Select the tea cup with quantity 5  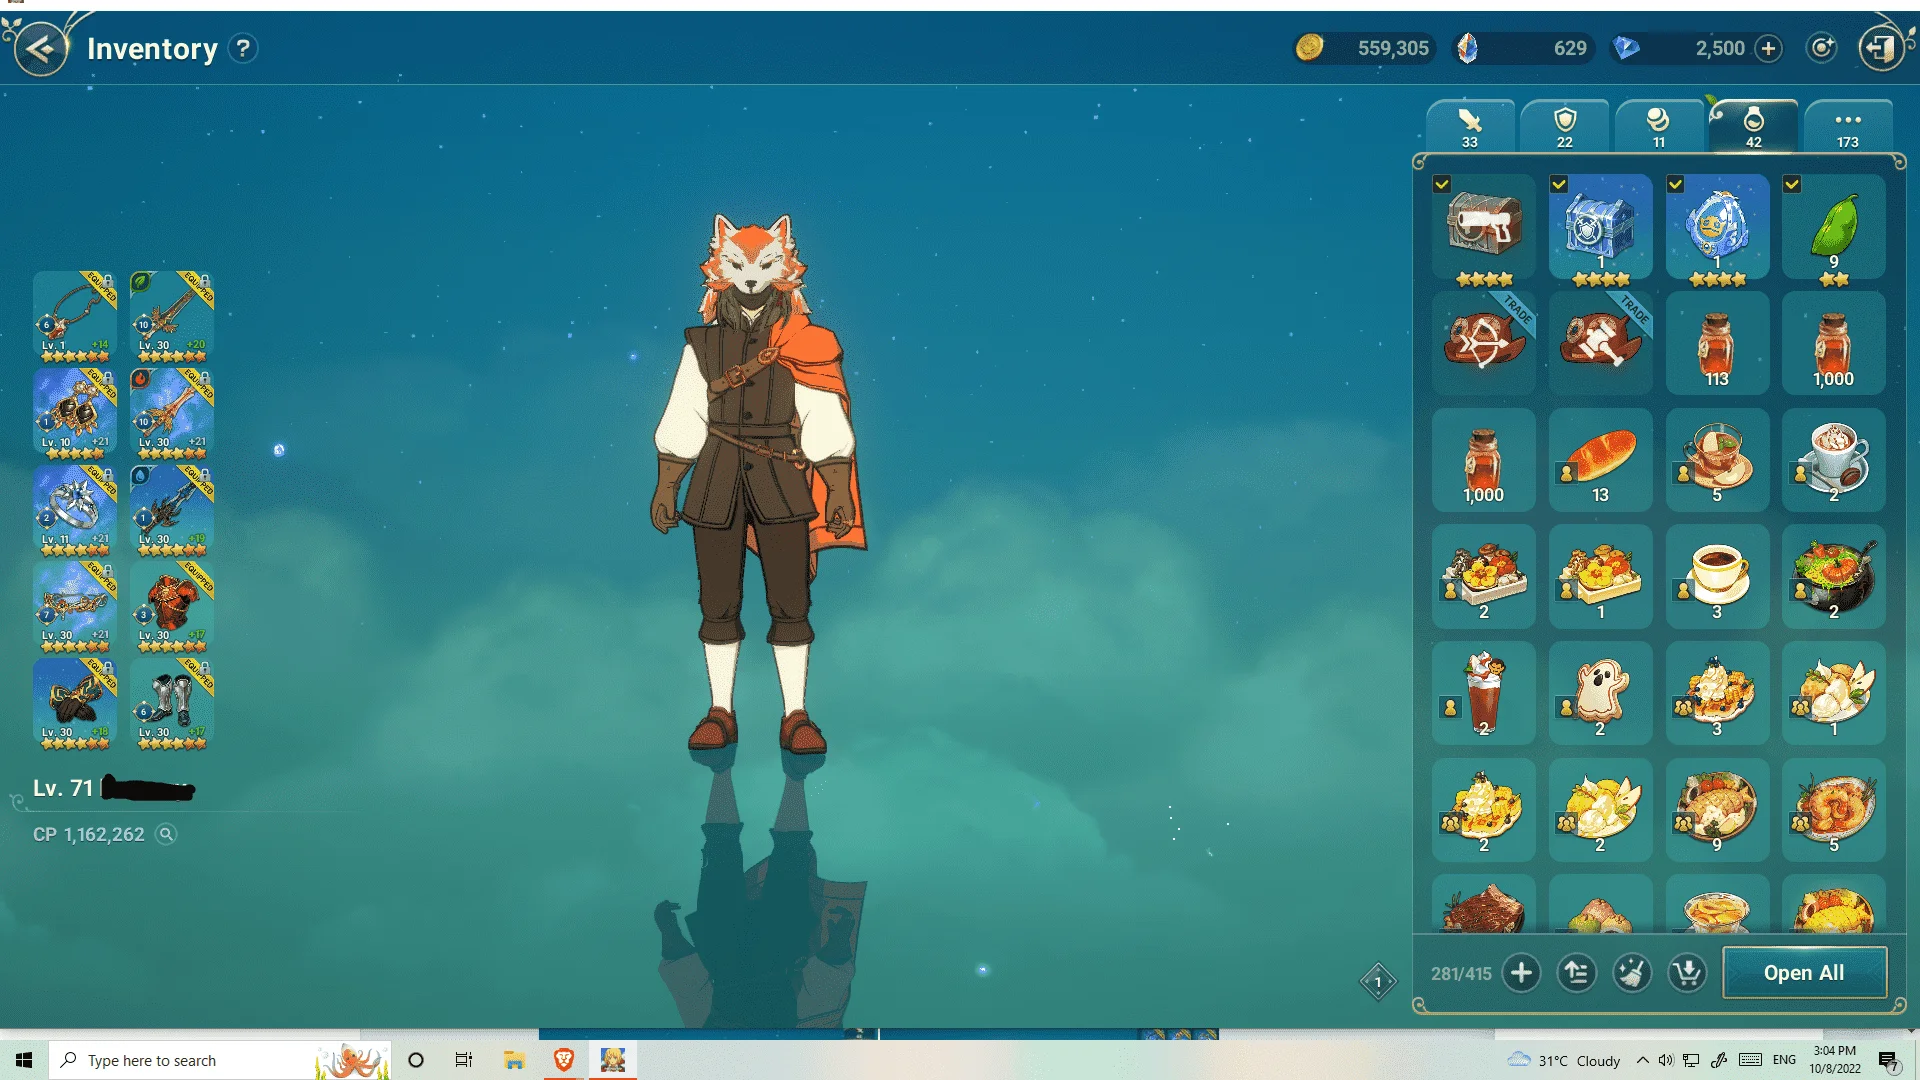[1717, 460]
